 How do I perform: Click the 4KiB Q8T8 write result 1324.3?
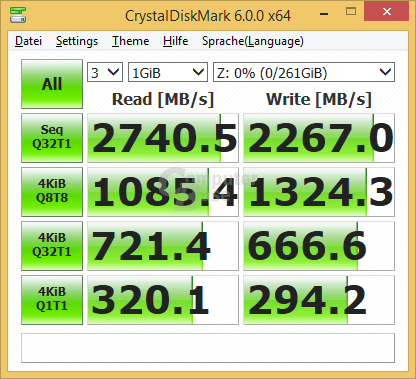tap(319, 192)
